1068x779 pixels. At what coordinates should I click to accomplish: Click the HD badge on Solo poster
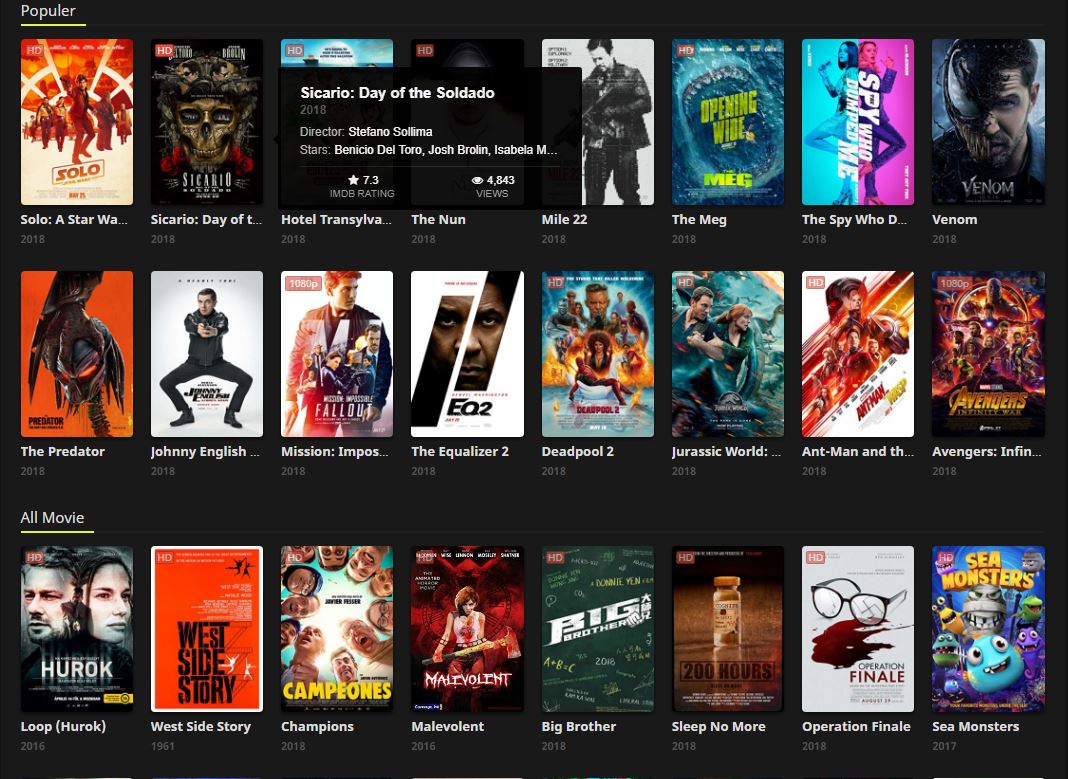tap(34, 50)
